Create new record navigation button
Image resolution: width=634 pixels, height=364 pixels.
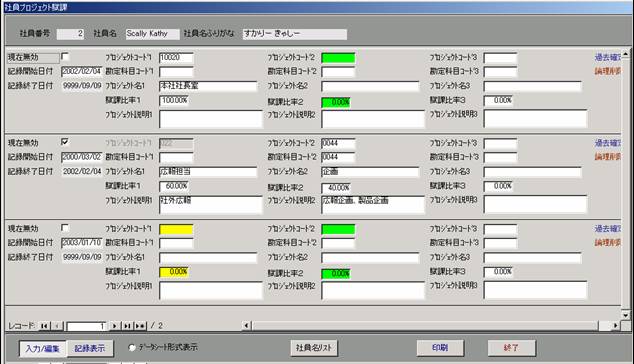coord(140,326)
